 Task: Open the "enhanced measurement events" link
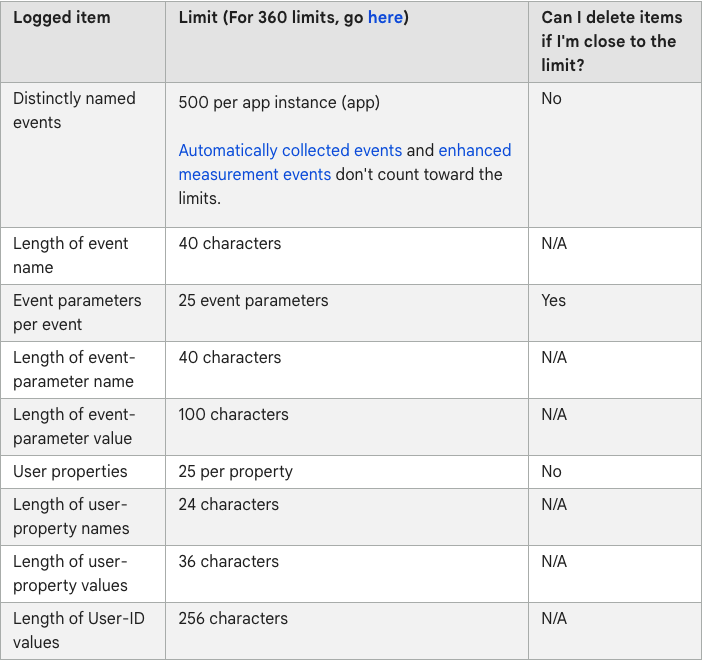point(474,151)
